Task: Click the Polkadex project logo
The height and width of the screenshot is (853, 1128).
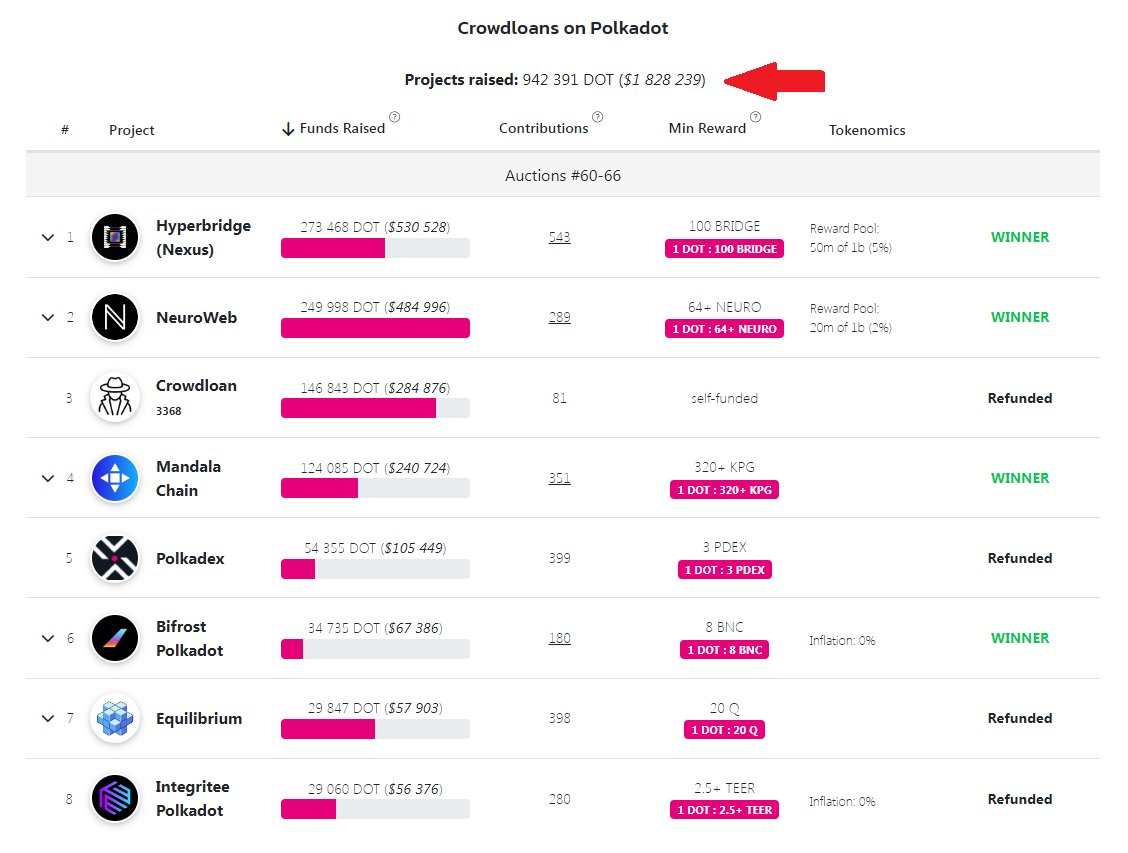Action: [x=114, y=558]
